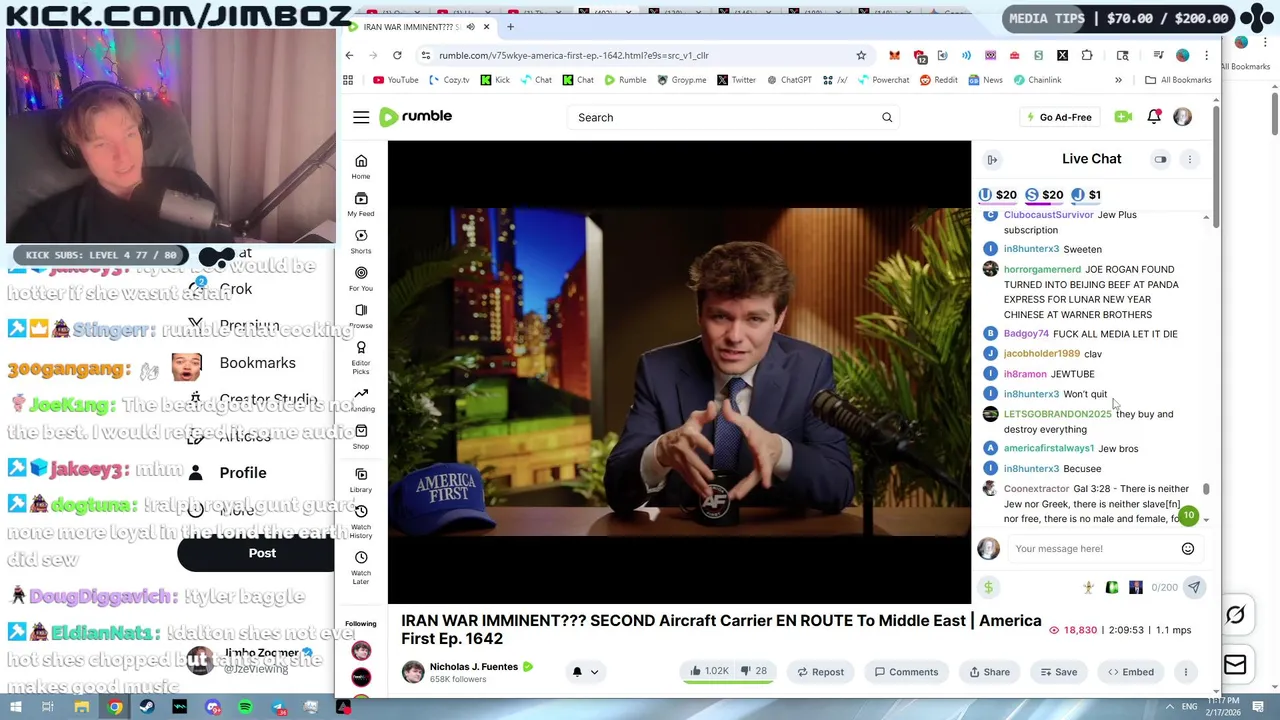1280x720 pixels.
Task: Open Editor Picks section
Action: 361,357
